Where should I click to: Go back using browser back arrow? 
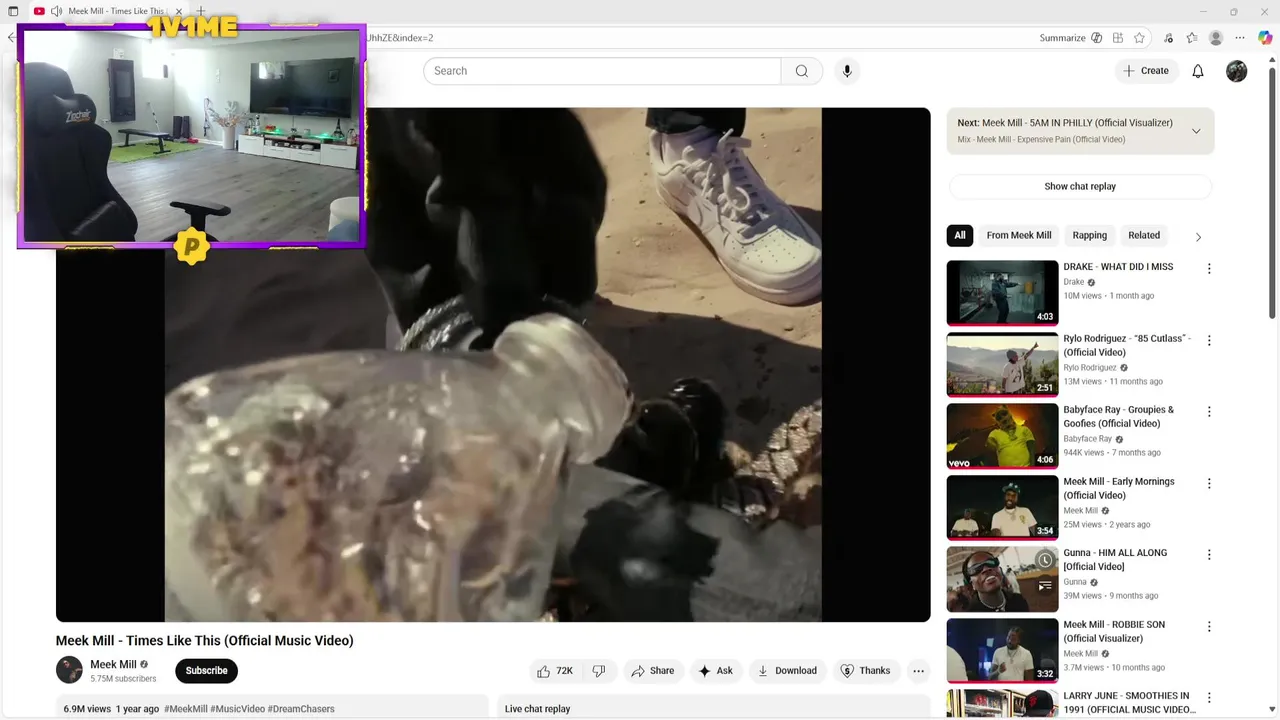point(11,38)
